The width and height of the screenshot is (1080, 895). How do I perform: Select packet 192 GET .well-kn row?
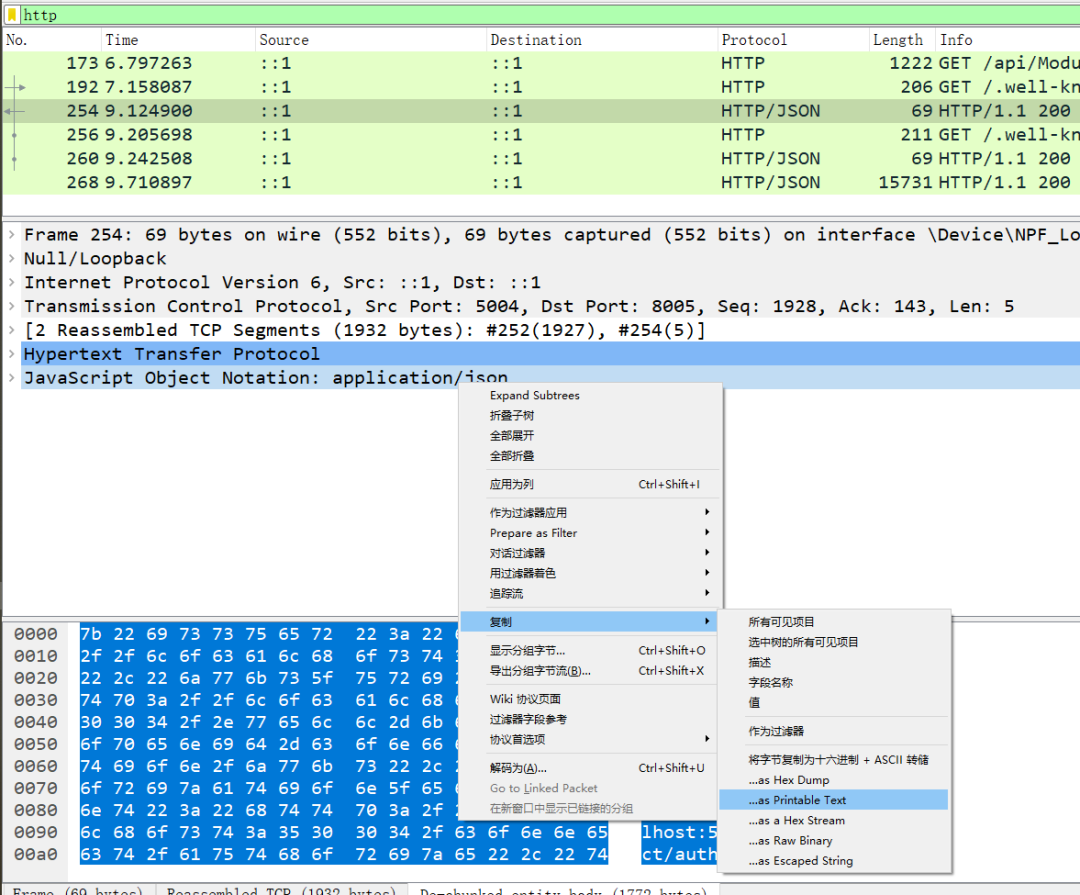pyautogui.click(x=541, y=87)
